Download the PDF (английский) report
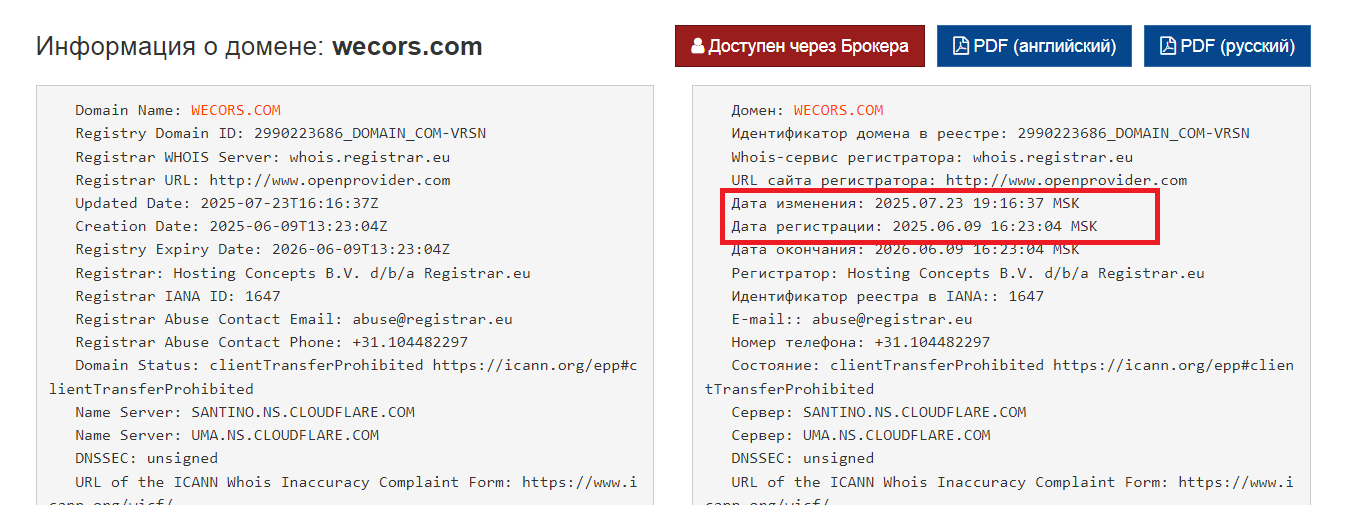Screen dimensions: 1359x505 (x=1034, y=46)
